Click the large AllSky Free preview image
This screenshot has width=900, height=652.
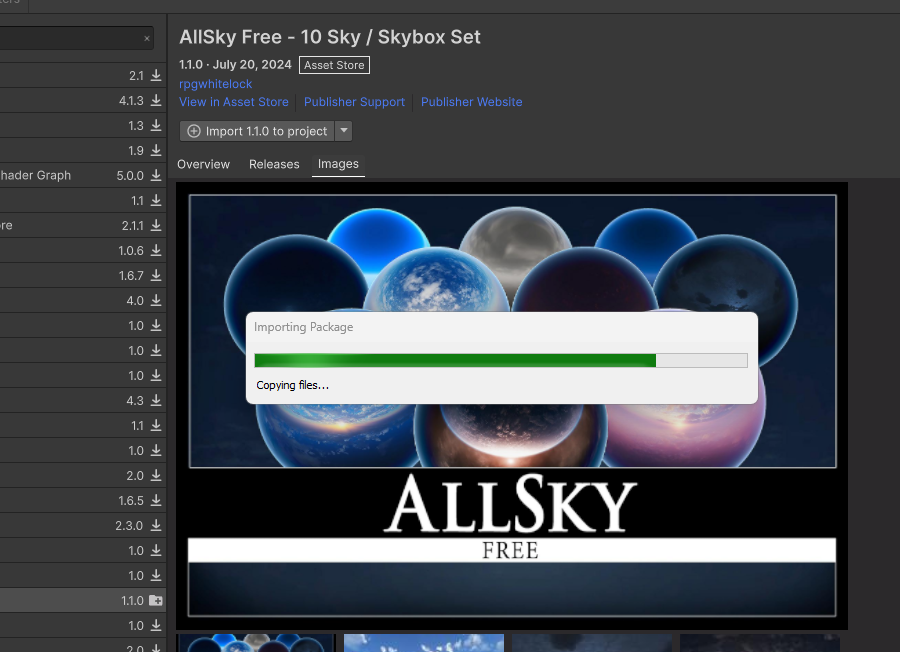click(x=511, y=406)
